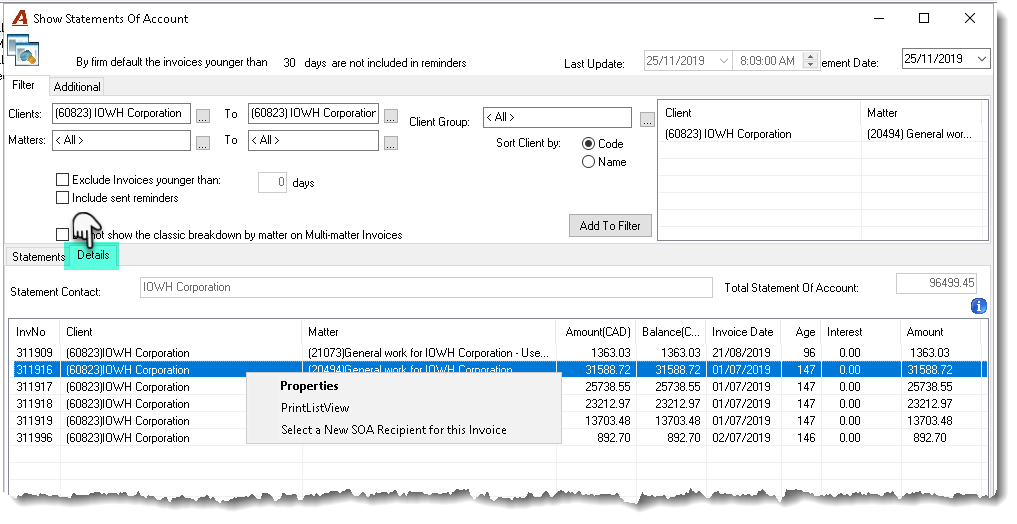Select Sort Client by Name radio button
The height and width of the screenshot is (524, 1017).
[588, 161]
